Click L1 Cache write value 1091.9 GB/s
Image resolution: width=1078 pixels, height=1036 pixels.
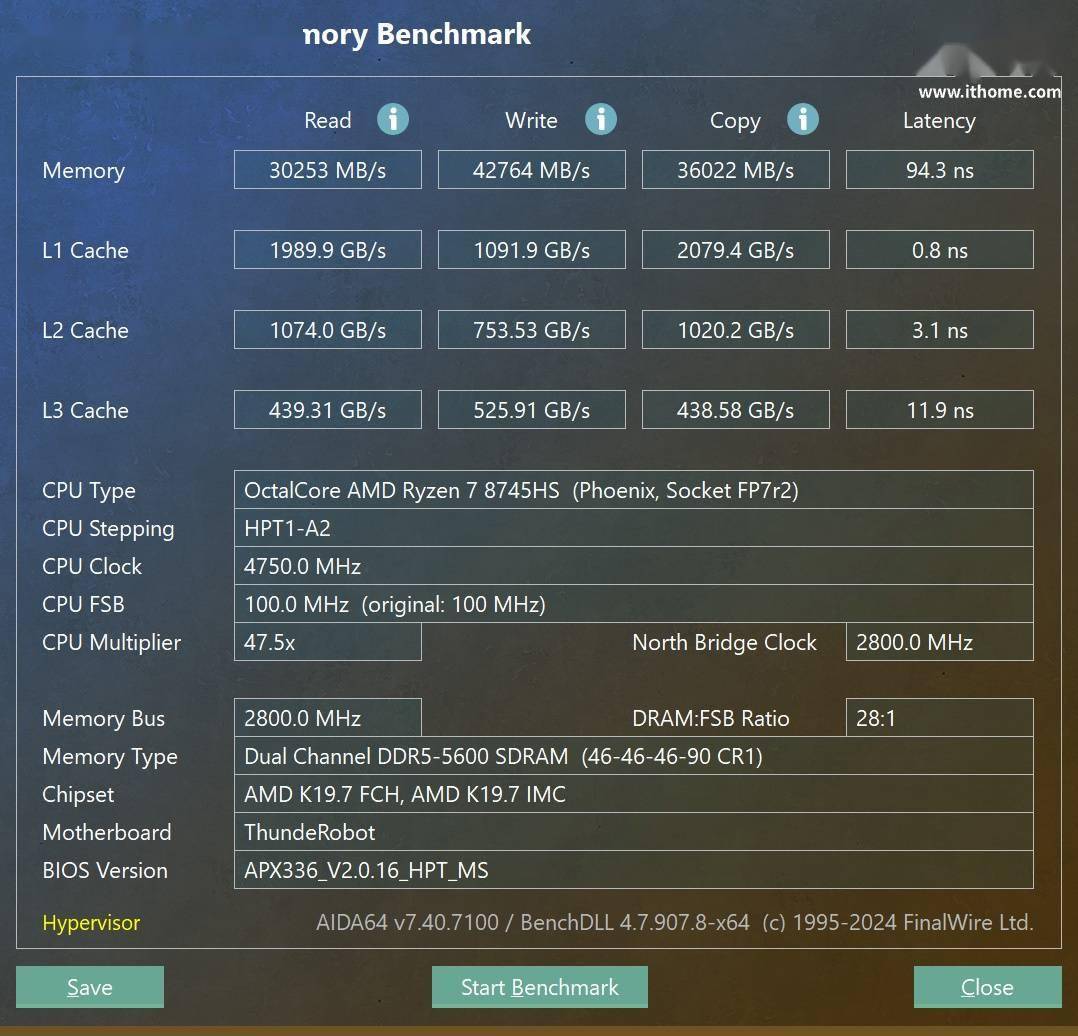click(x=531, y=250)
